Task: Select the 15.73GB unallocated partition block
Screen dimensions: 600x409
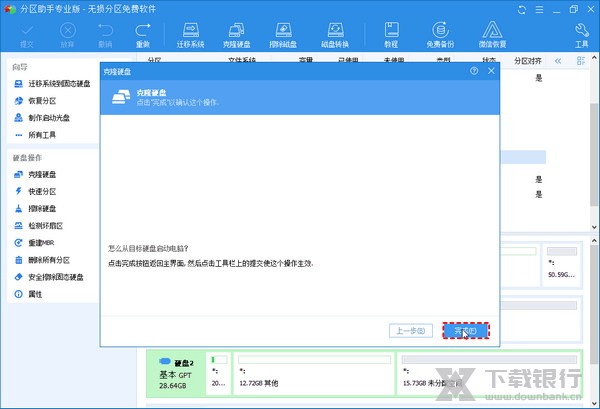Action: tap(489, 374)
